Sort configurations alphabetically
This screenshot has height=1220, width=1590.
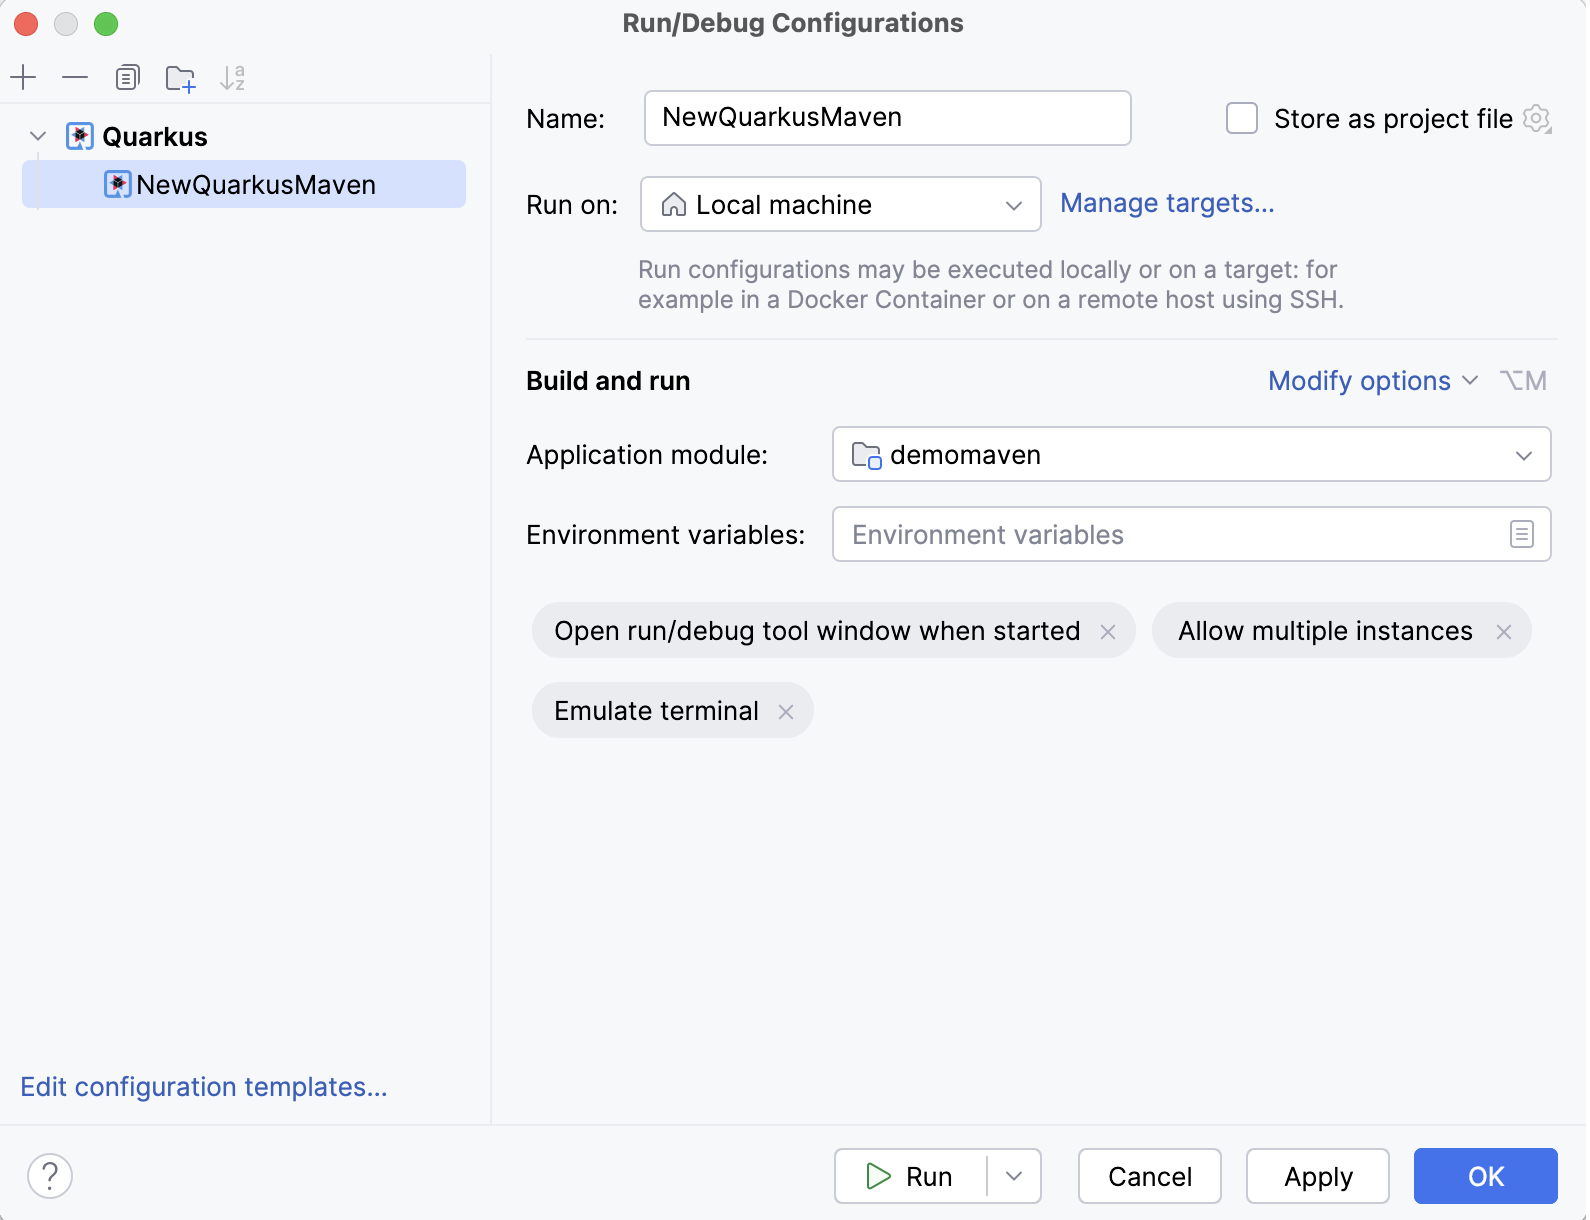pos(233,77)
